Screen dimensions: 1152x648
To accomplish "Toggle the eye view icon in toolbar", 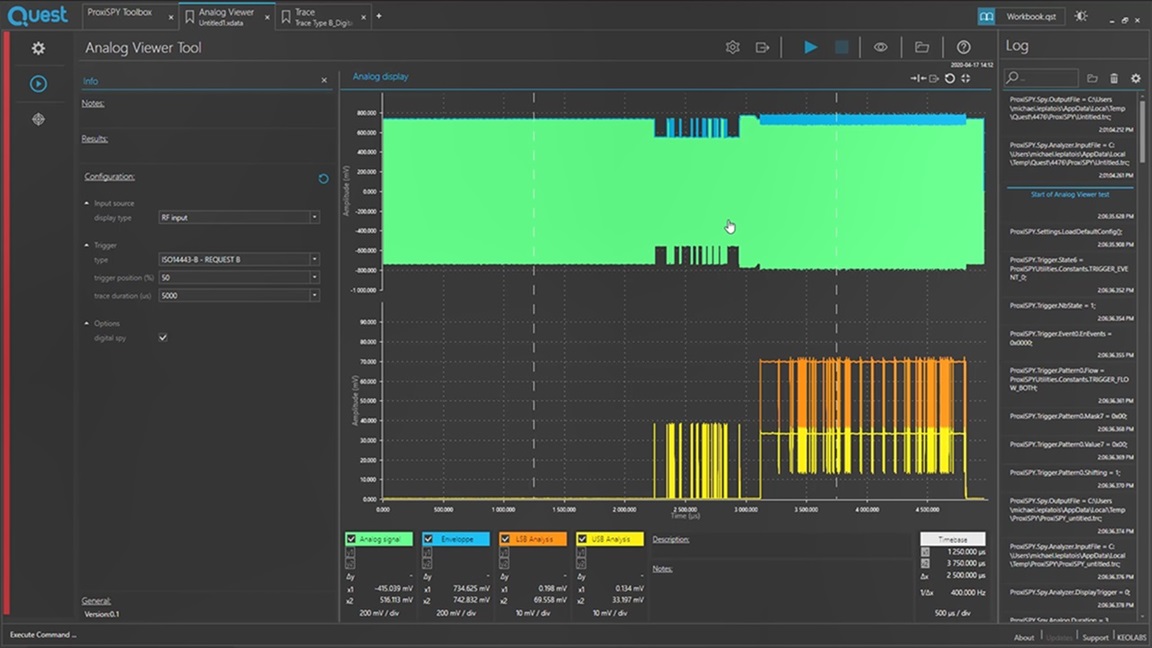I will [880, 48].
